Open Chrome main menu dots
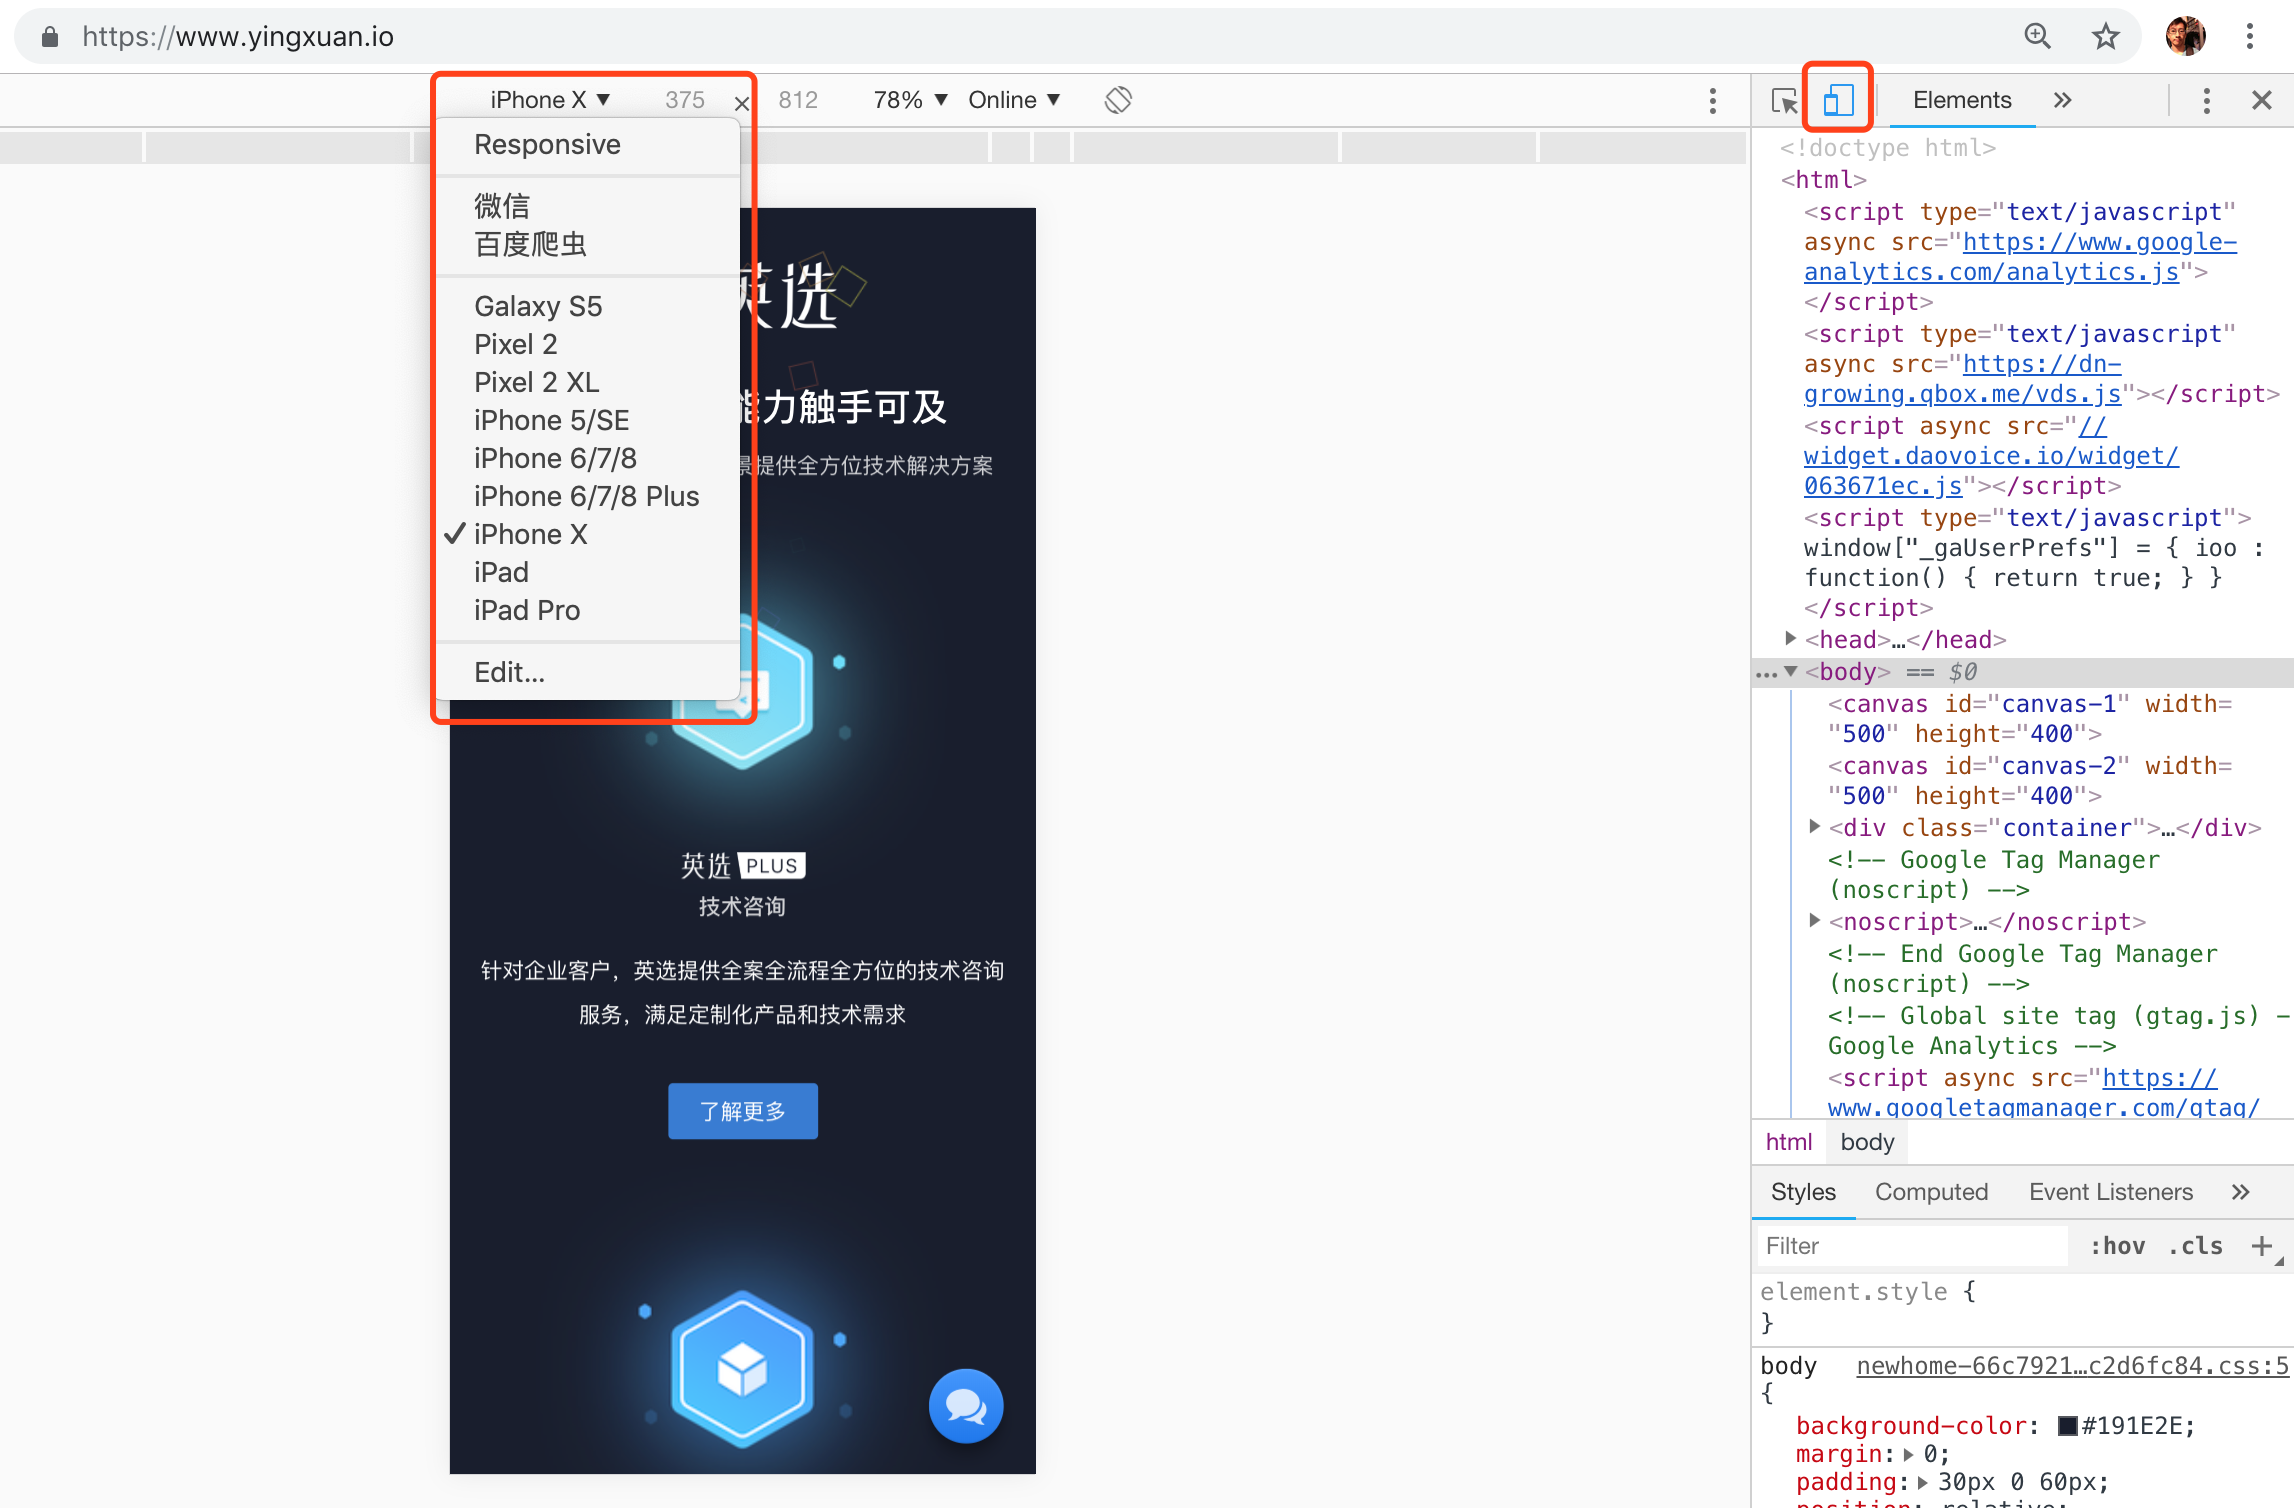2294x1508 pixels. click(2250, 36)
